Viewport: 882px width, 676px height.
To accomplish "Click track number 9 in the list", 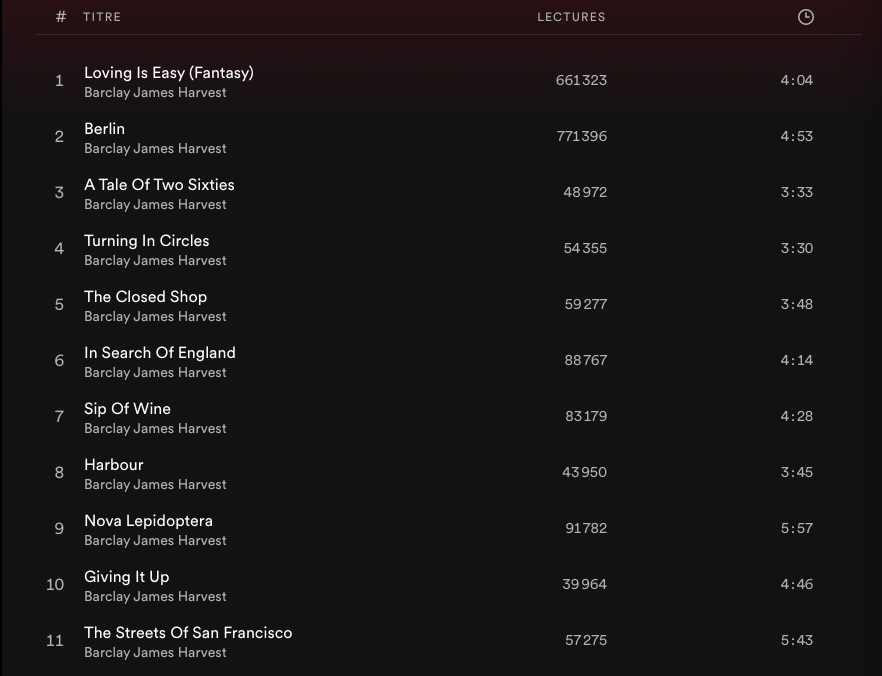I will coord(59,528).
